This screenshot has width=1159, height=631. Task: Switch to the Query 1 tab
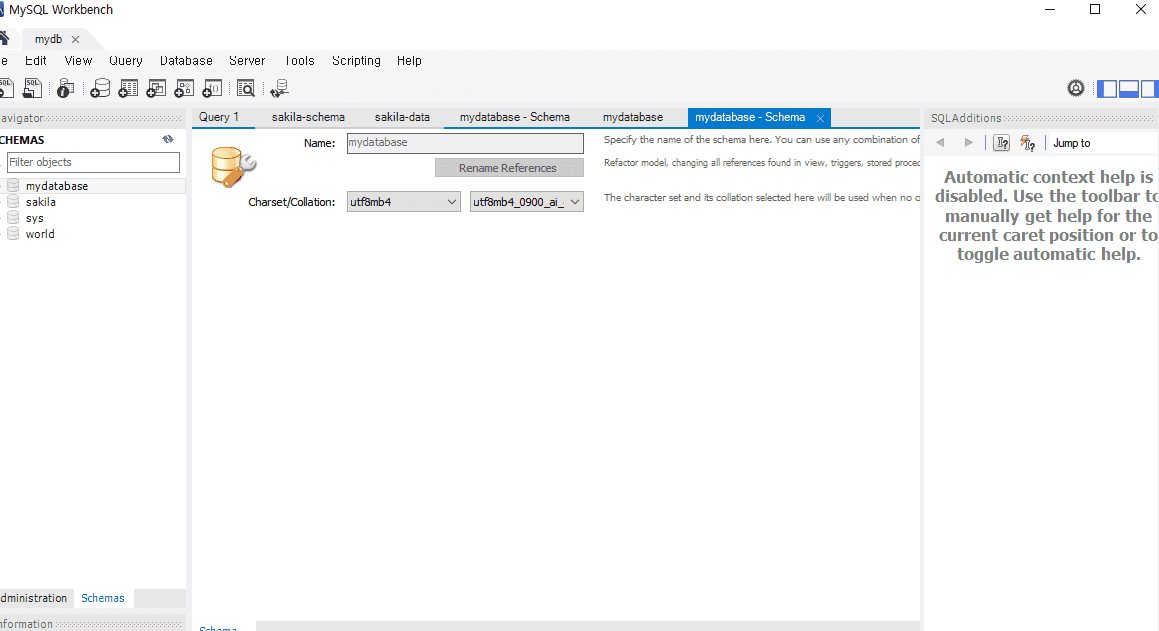[x=219, y=117]
